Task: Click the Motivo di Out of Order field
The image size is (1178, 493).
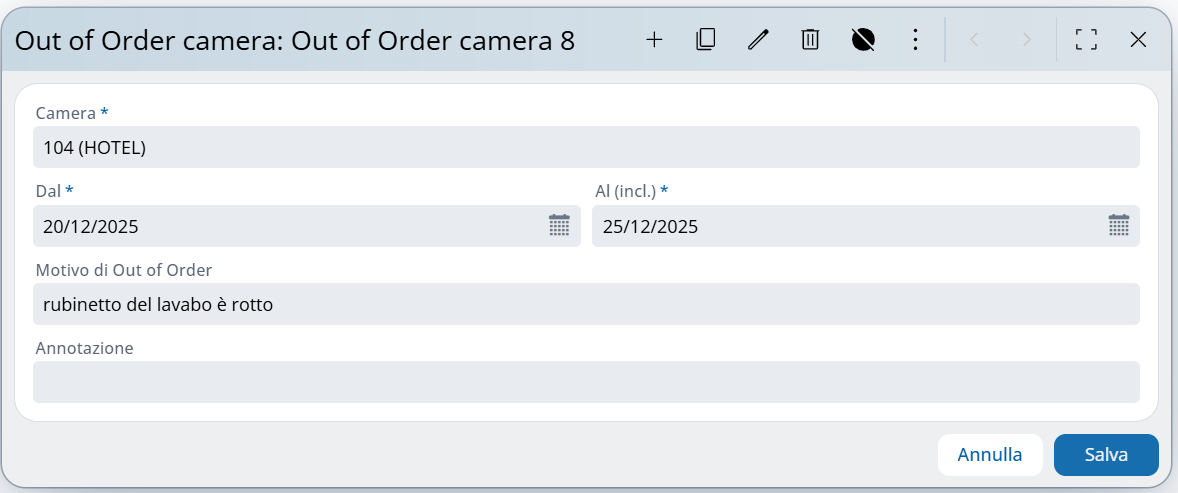Action: pos(586,304)
